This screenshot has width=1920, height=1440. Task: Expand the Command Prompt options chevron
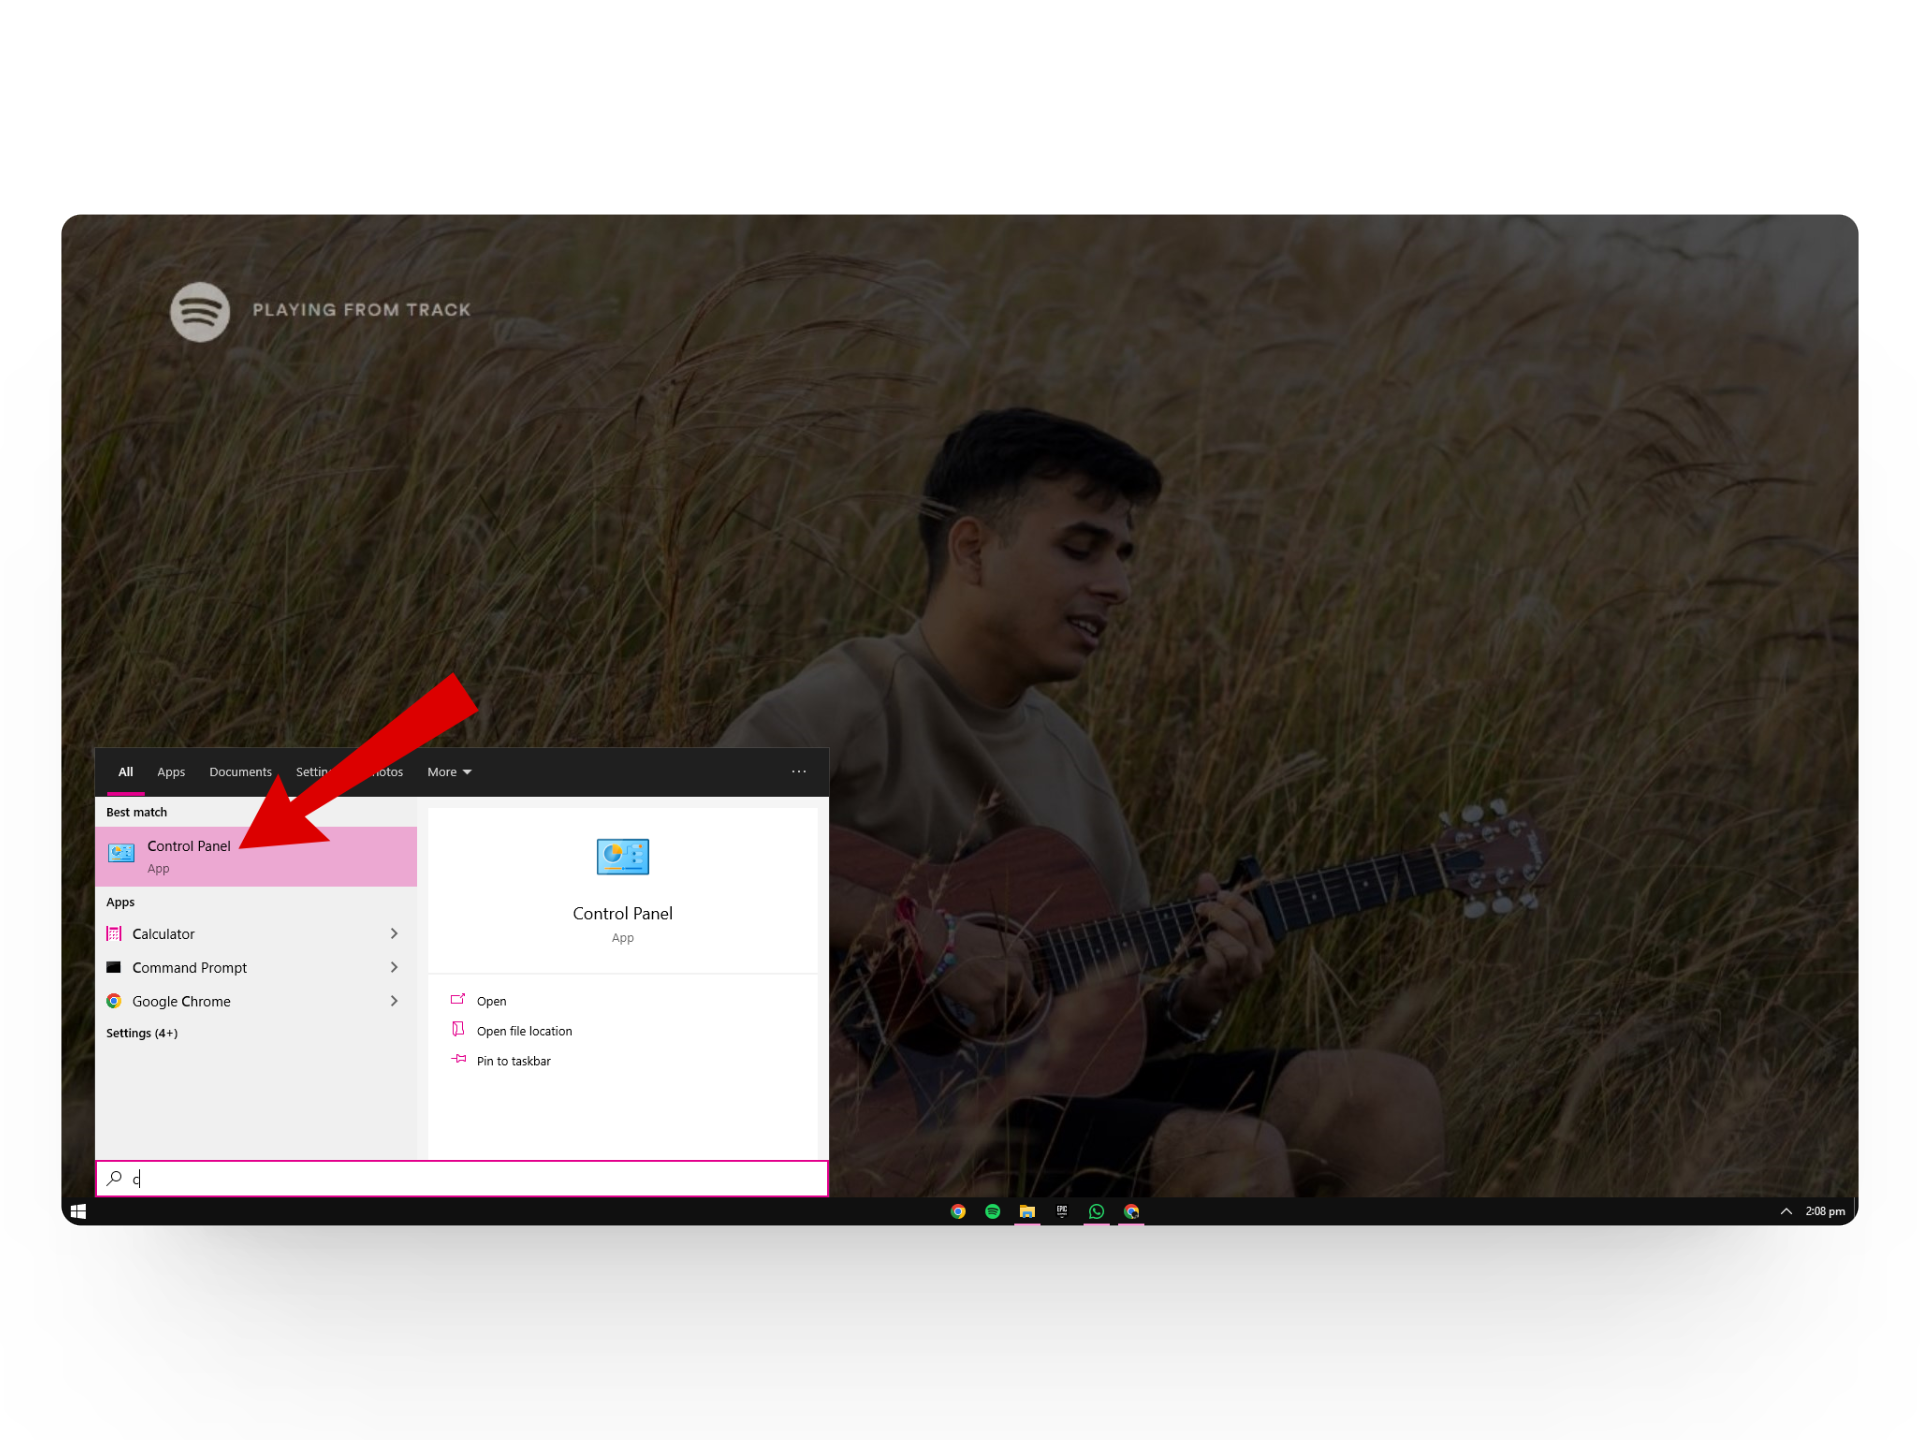coord(394,967)
